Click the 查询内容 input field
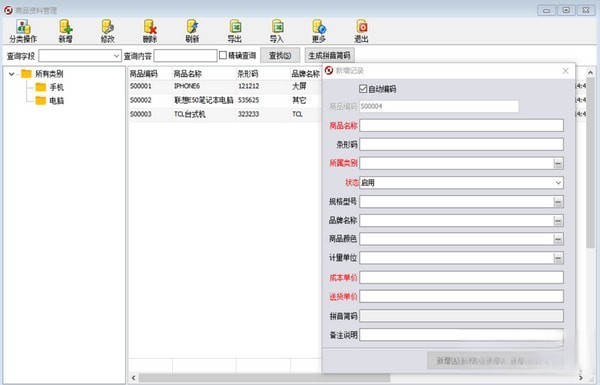The height and width of the screenshot is (385, 600). pos(186,56)
